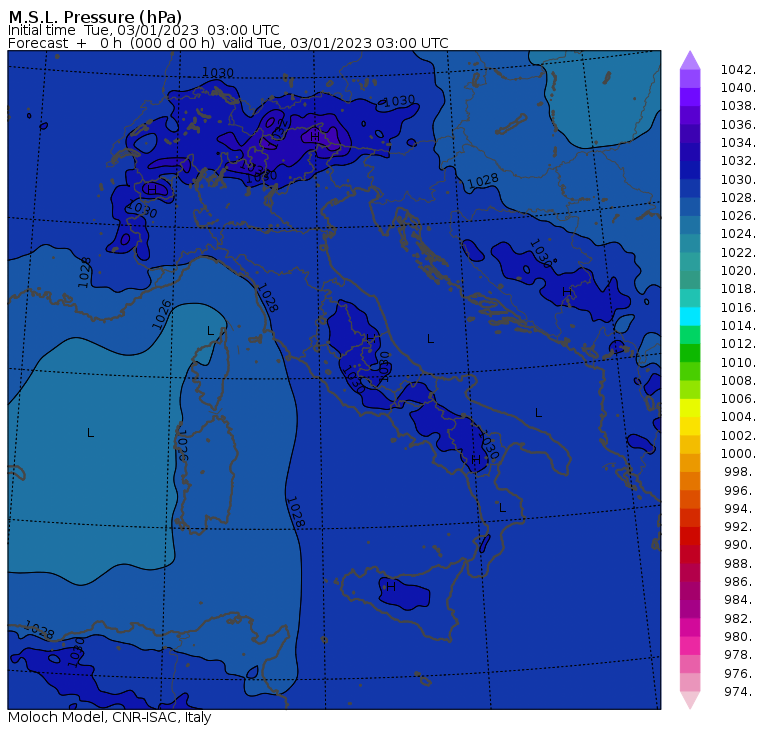Screen dimensions: 760x731
Task: Click the '976.' legend value
Action: (740, 673)
